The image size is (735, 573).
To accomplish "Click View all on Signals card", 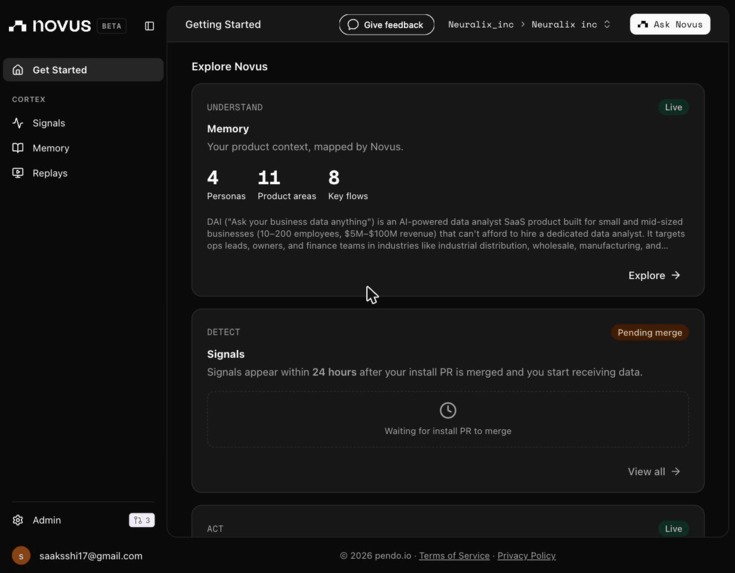I will pos(654,472).
